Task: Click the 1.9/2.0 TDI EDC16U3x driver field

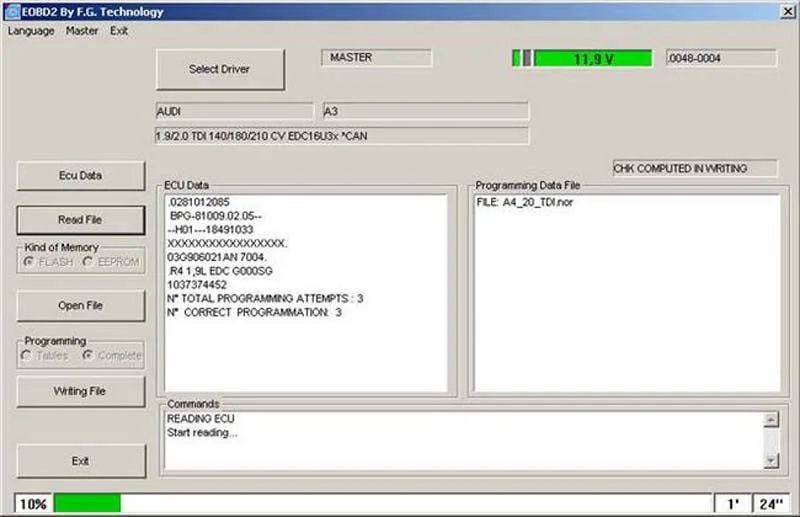Action: [x=342, y=136]
